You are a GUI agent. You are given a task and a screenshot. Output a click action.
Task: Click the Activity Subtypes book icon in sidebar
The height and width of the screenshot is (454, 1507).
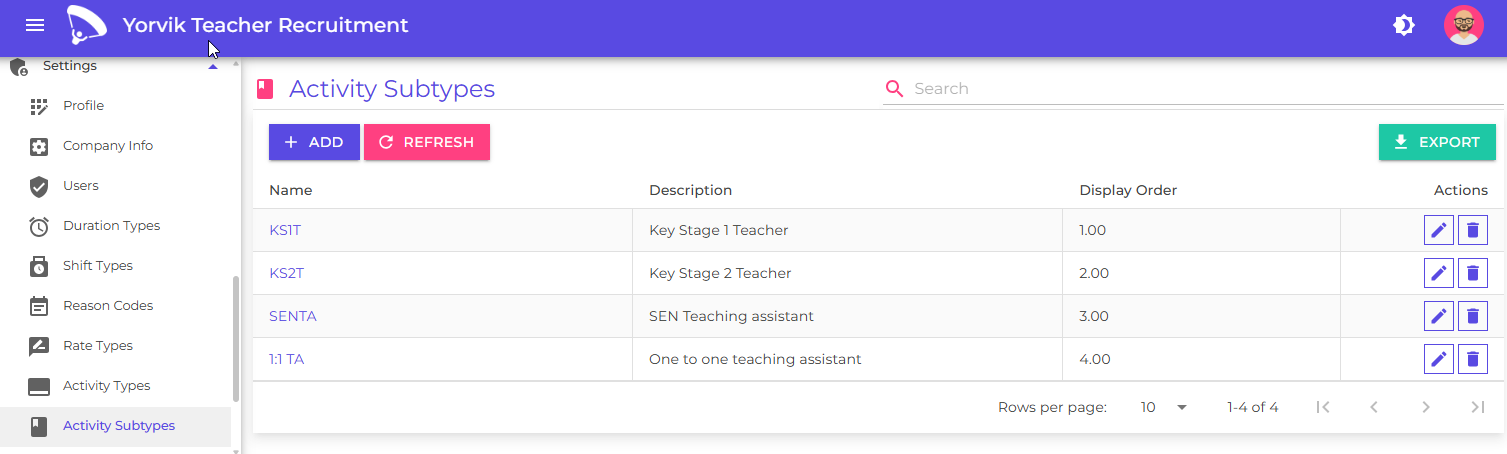point(39,427)
